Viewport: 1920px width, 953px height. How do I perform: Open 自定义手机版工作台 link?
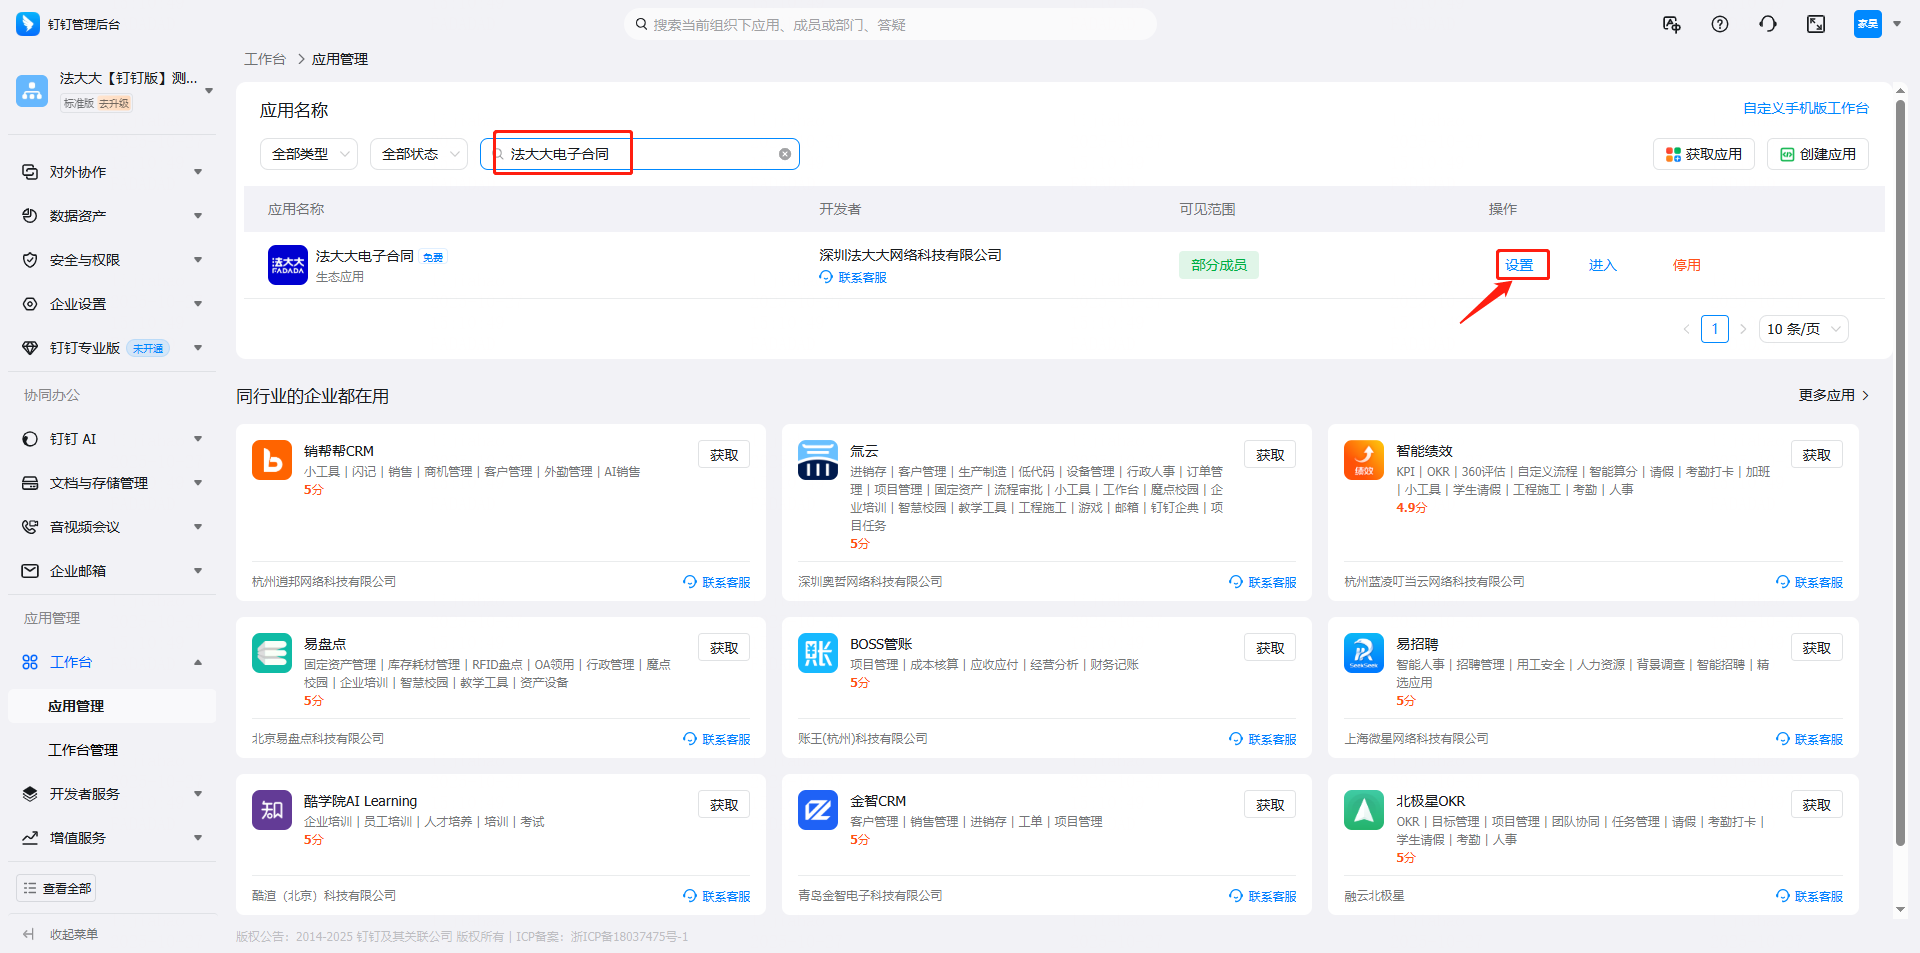[x=1806, y=108]
